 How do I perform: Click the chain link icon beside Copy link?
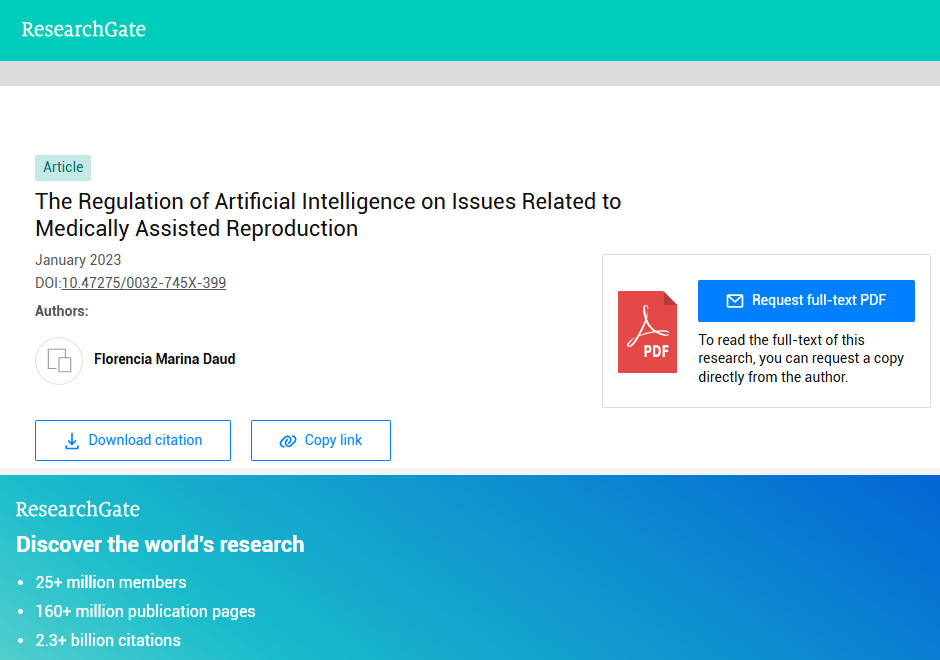[x=288, y=441]
